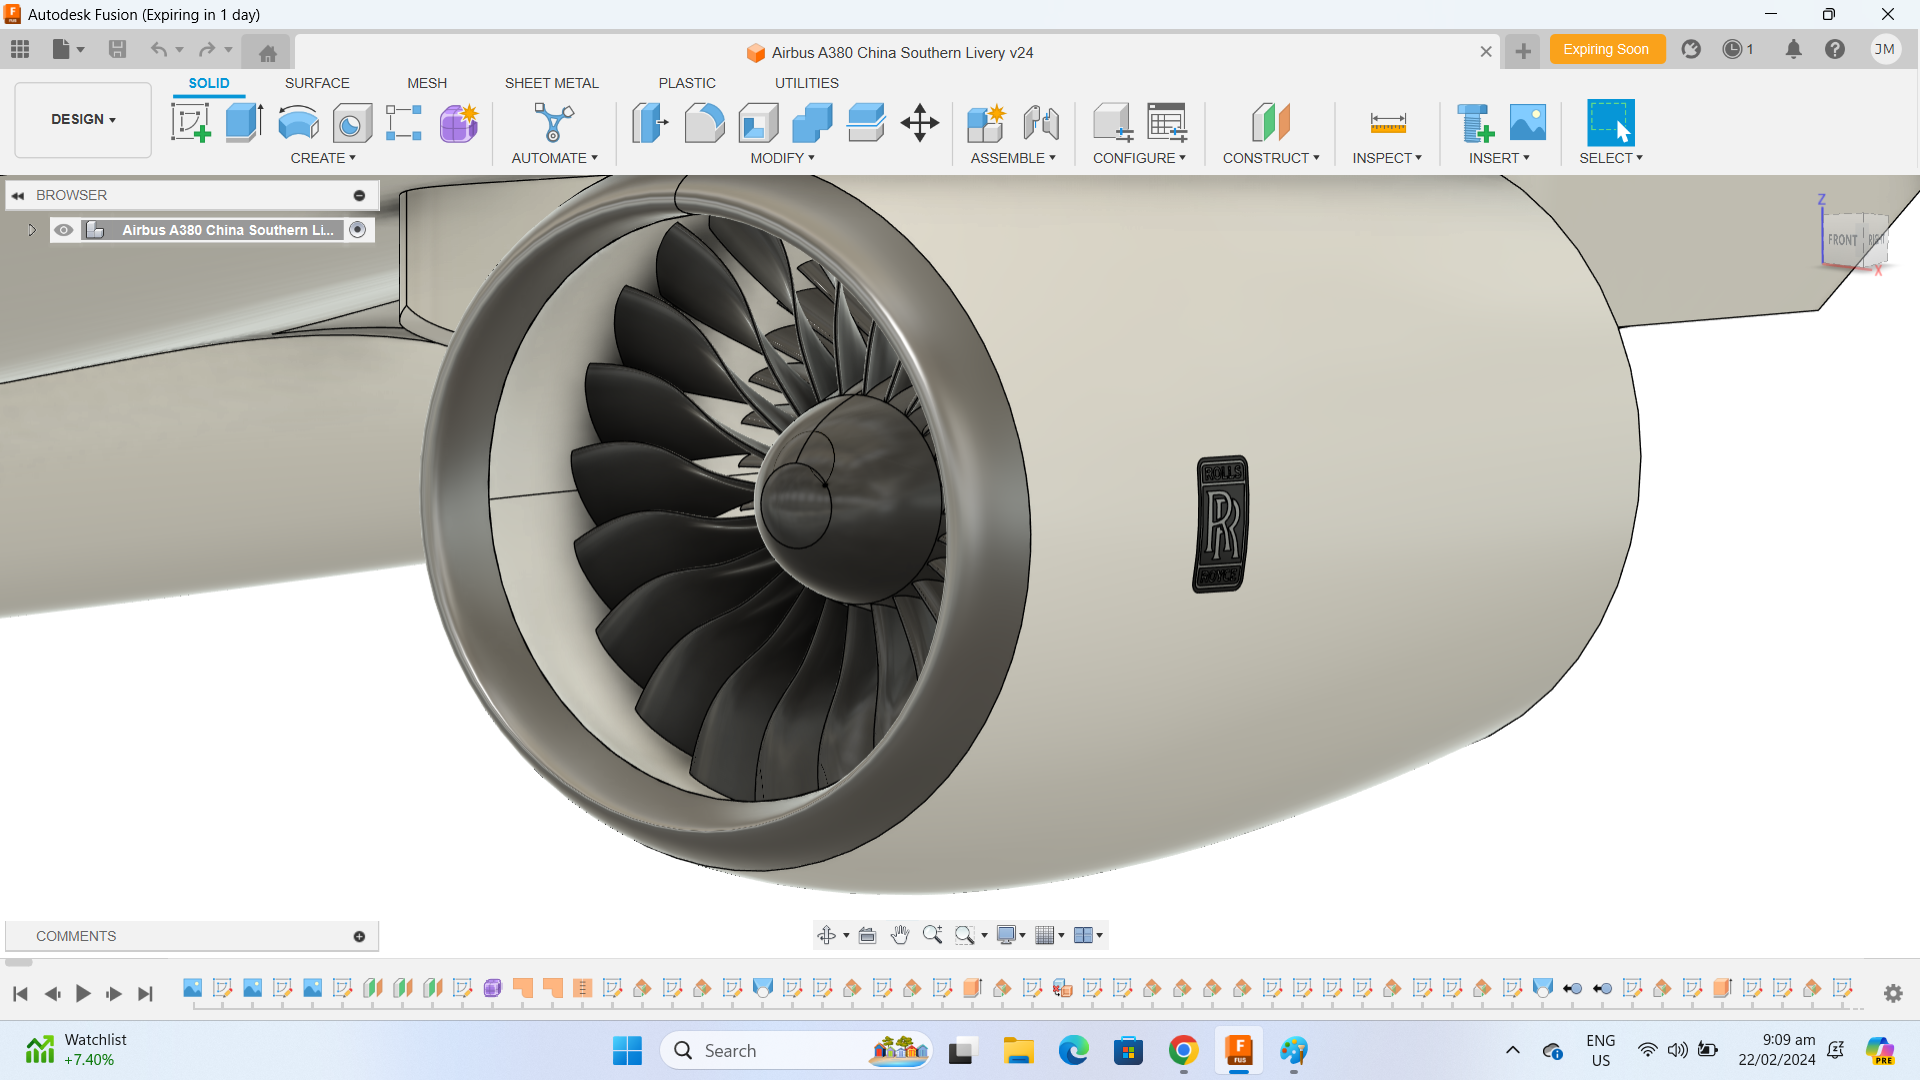This screenshot has width=1920, height=1080.
Task: Select the Pan hand navigation tool
Action: pos(900,935)
